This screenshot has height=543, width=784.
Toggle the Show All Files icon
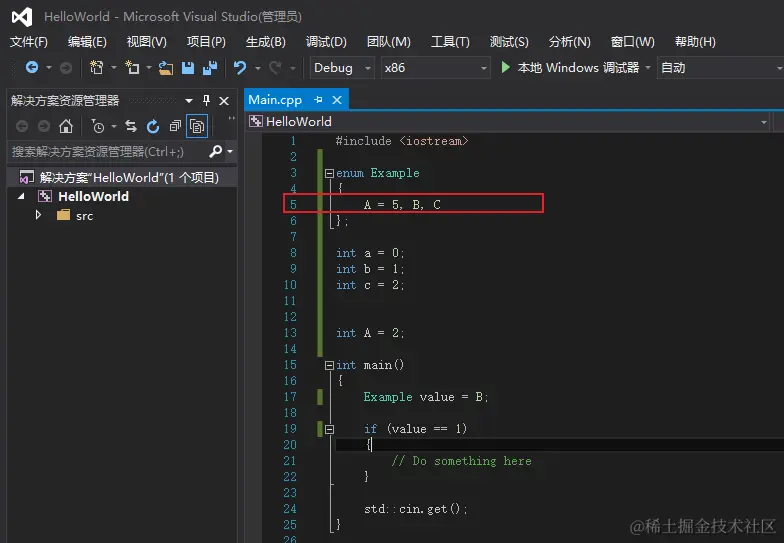coord(197,126)
